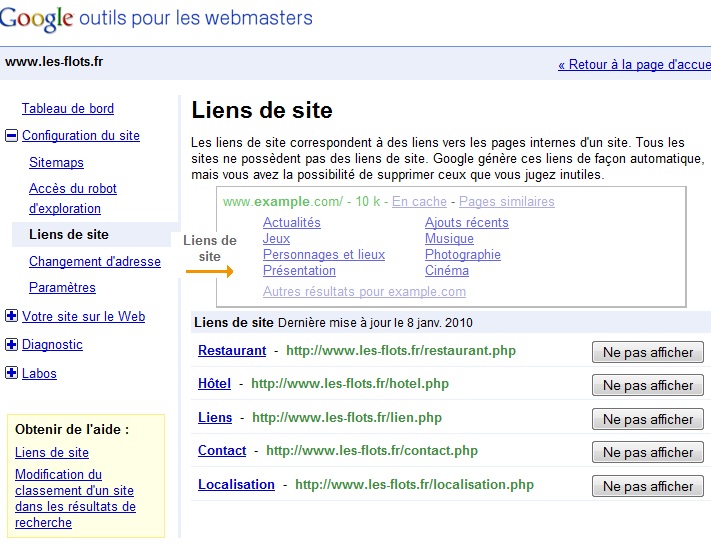Click the Dernière mise à jour date text
The height and width of the screenshot is (547, 711).
click(375, 322)
